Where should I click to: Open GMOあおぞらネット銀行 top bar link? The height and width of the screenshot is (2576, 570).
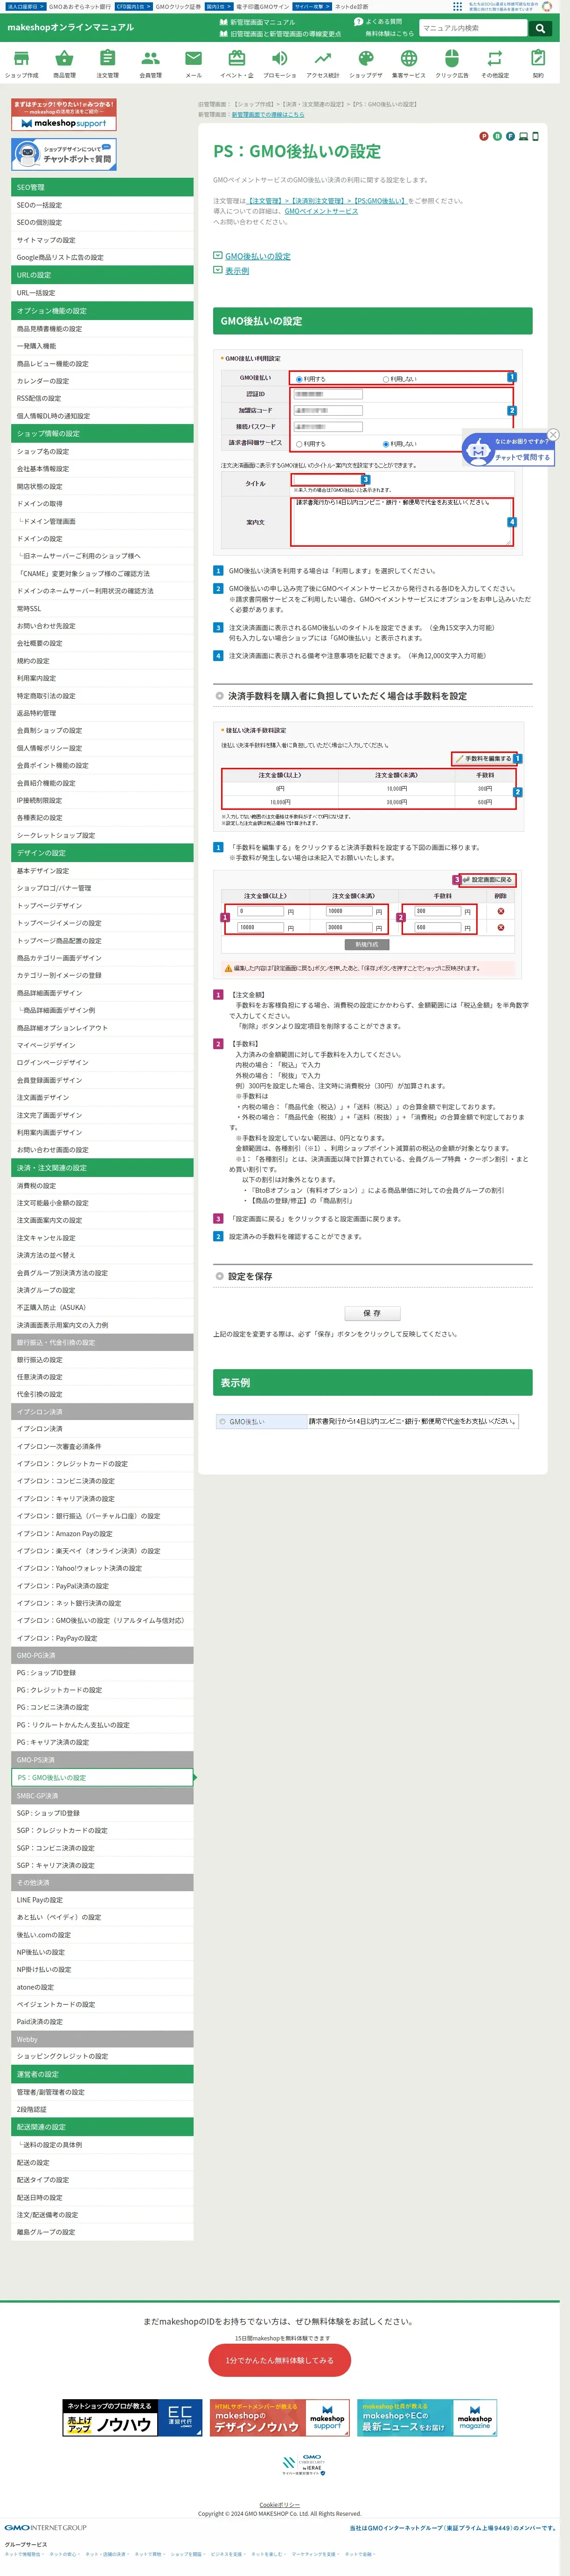click(x=80, y=6)
